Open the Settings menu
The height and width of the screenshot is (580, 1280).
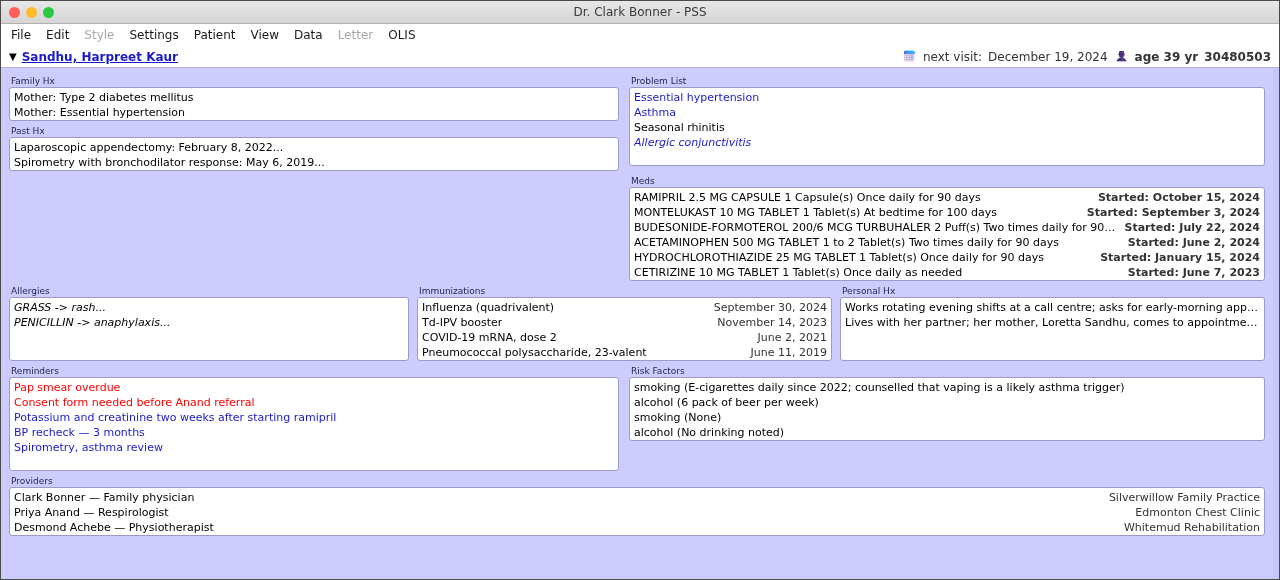click(154, 35)
